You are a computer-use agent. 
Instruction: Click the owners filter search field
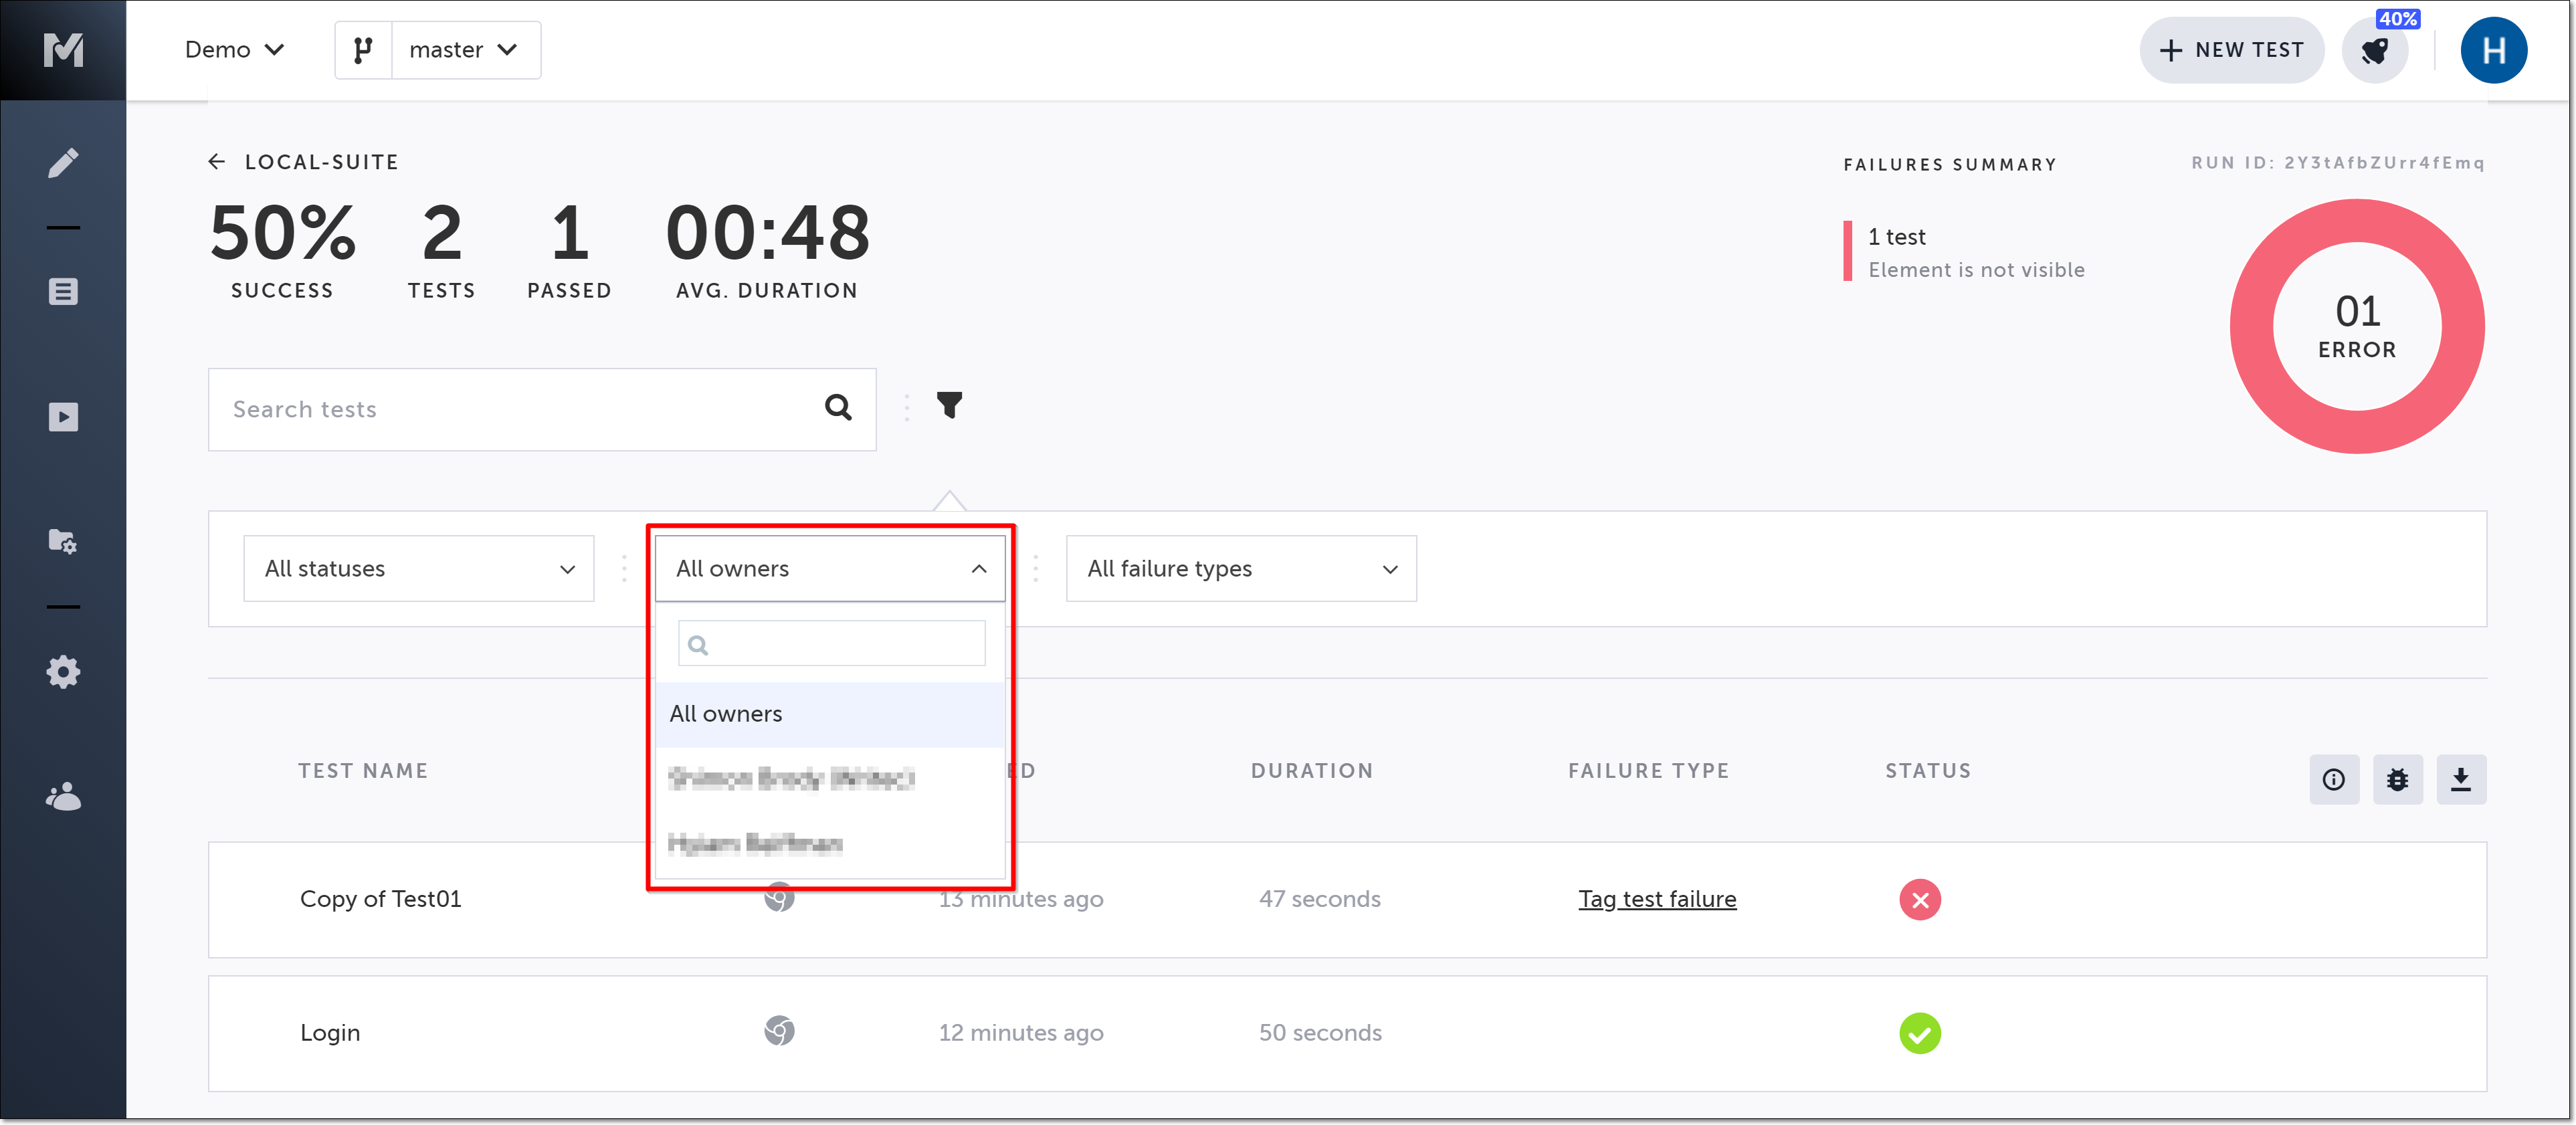[x=832, y=644]
